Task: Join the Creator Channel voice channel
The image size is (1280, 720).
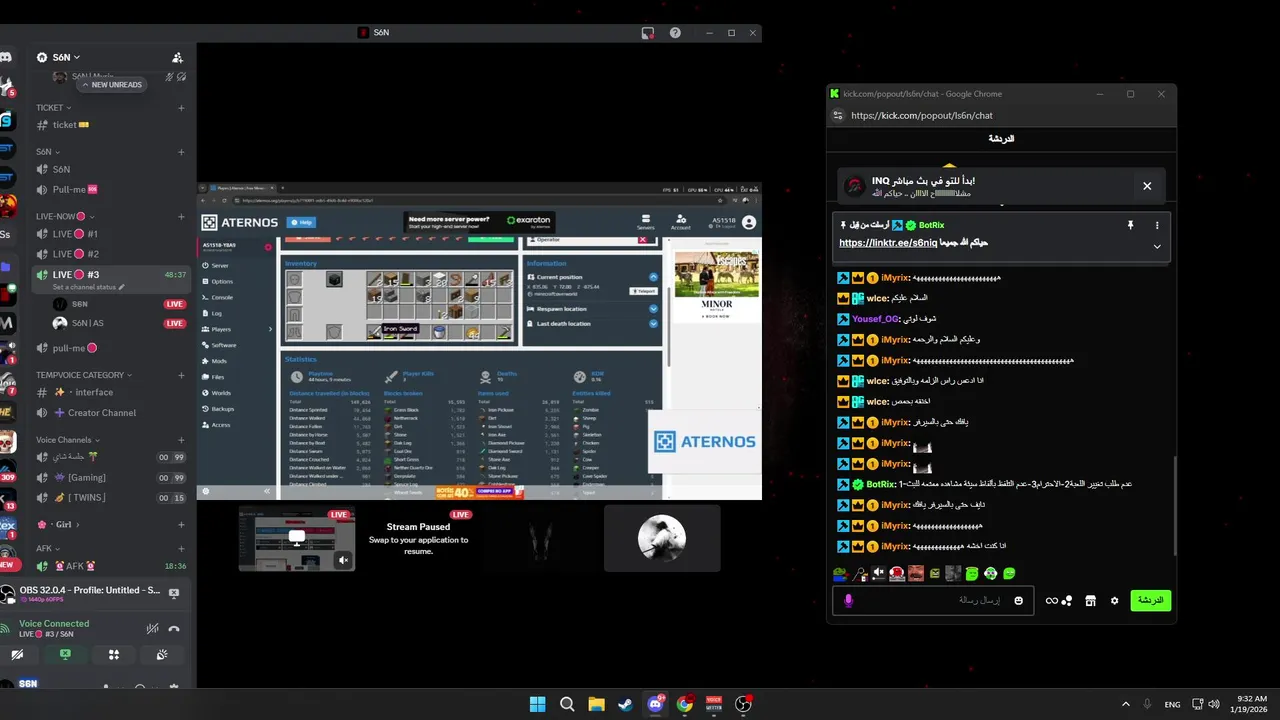Action: click(x=111, y=412)
